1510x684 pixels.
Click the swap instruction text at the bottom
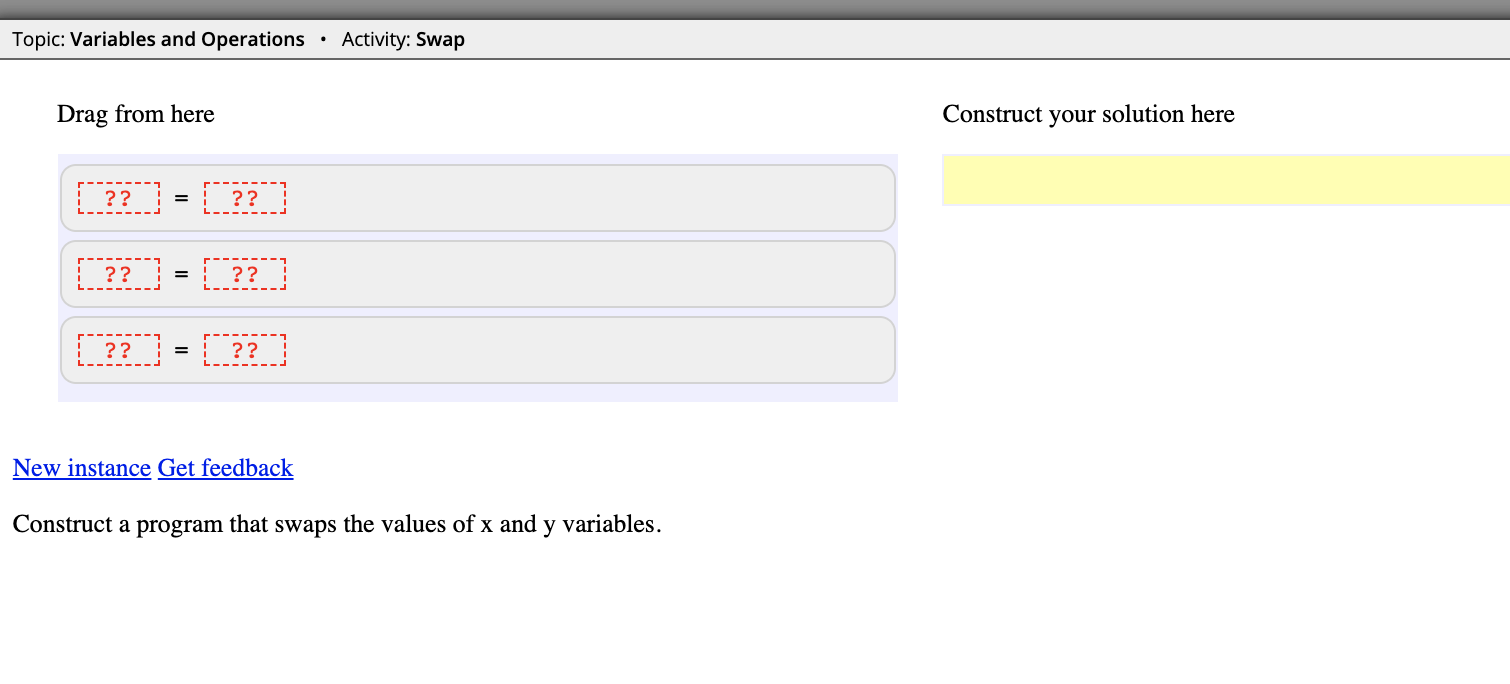pos(335,524)
